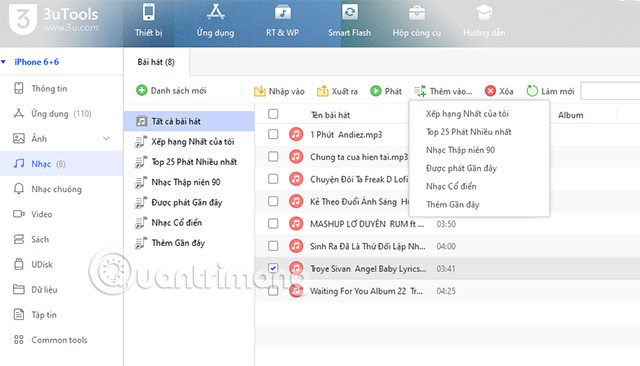Expand the Ảnh sidebar chevron
Screen dimensions: 640x366
coord(106,139)
